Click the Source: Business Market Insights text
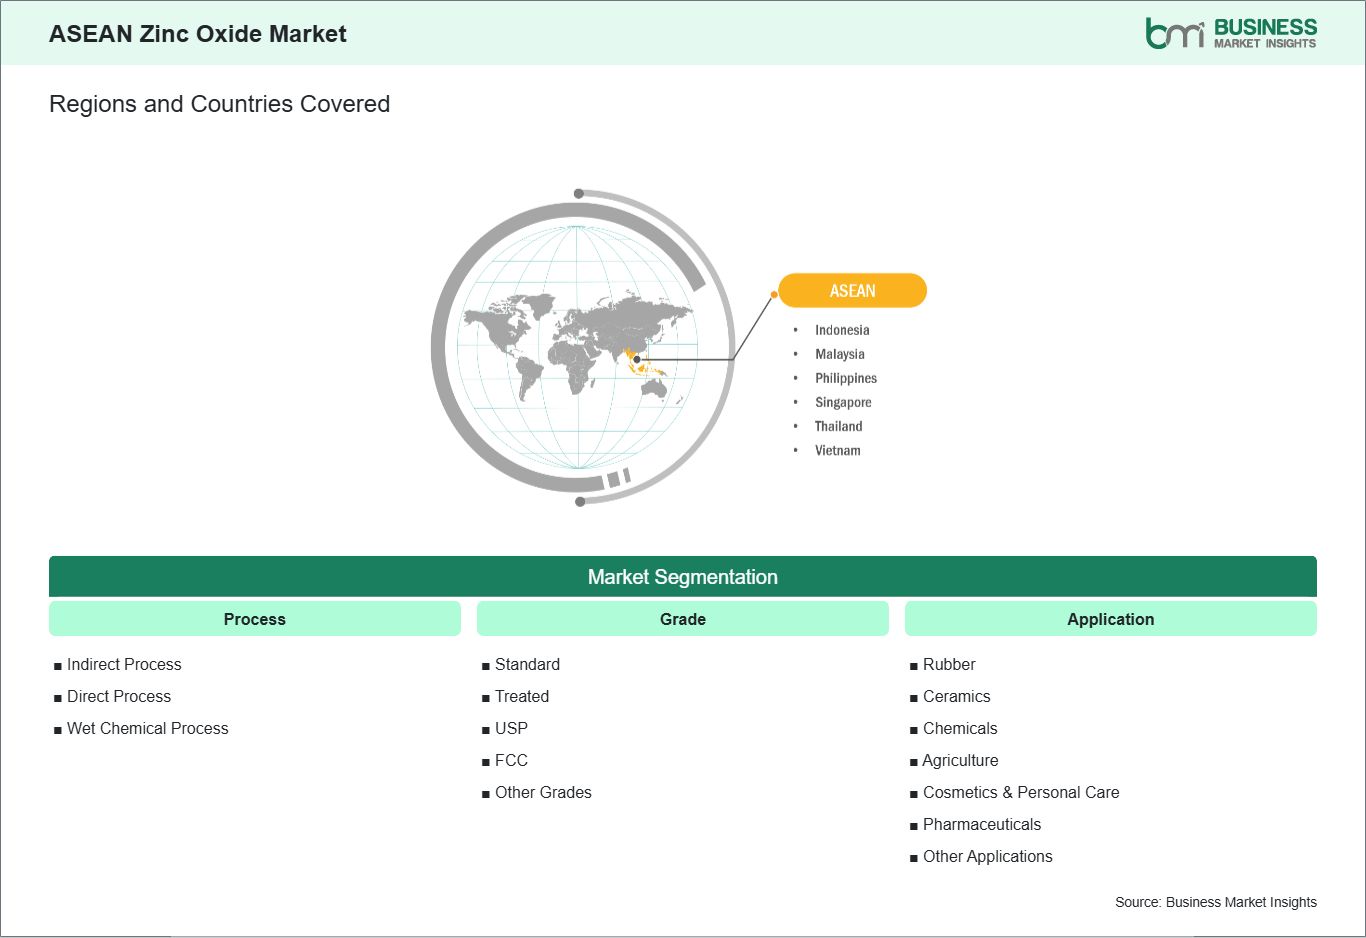The image size is (1366, 938). (x=1216, y=902)
